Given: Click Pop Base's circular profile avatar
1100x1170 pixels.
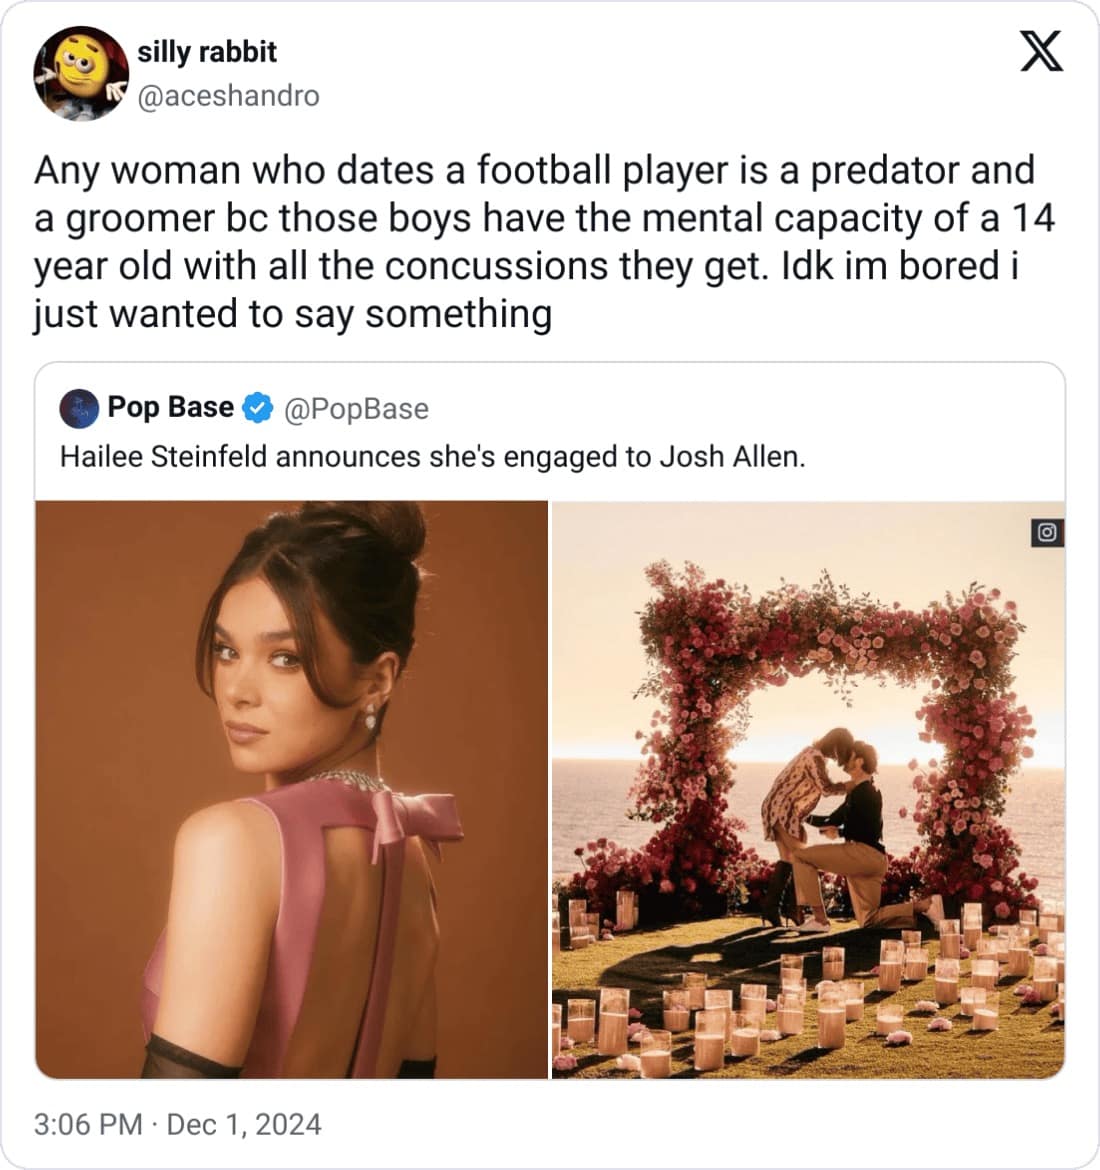Looking at the screenshot, I should [x=77, y=406].
